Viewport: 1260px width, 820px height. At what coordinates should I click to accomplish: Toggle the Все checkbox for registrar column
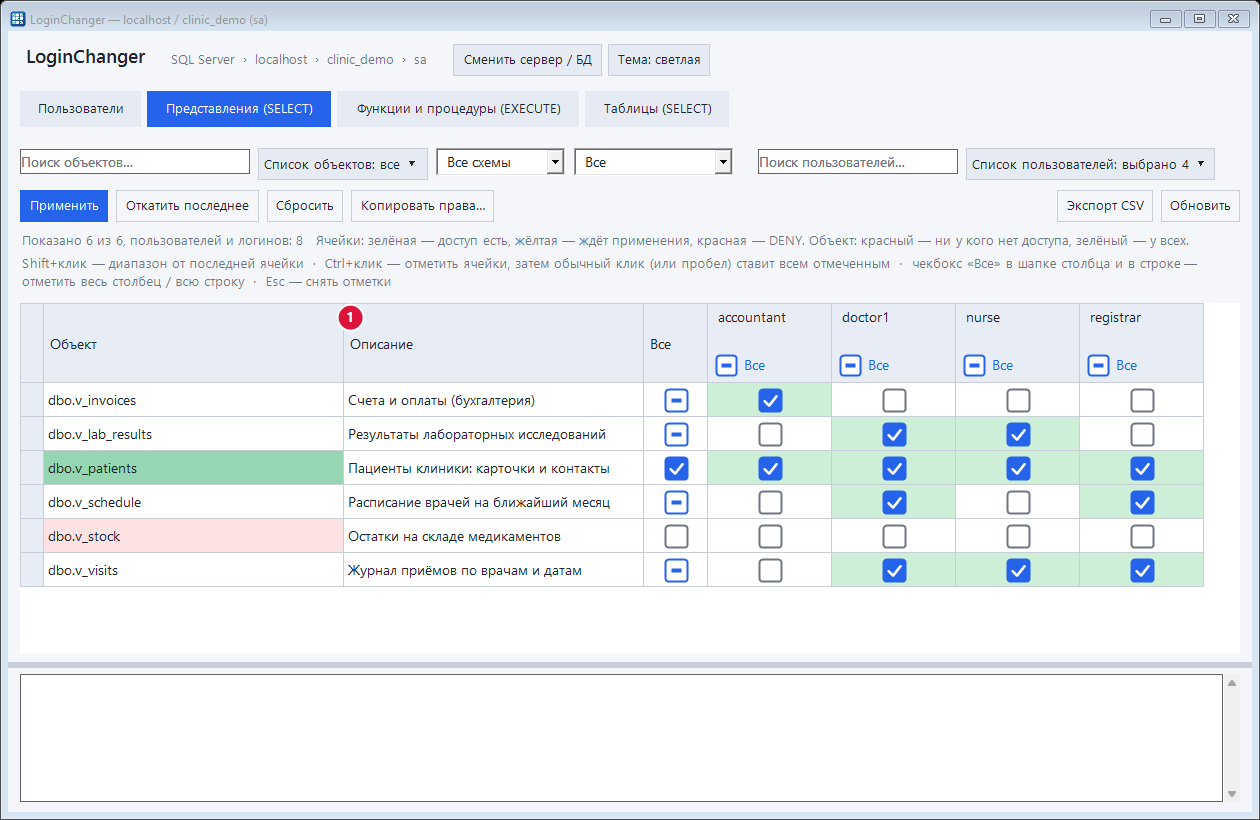1099,366
